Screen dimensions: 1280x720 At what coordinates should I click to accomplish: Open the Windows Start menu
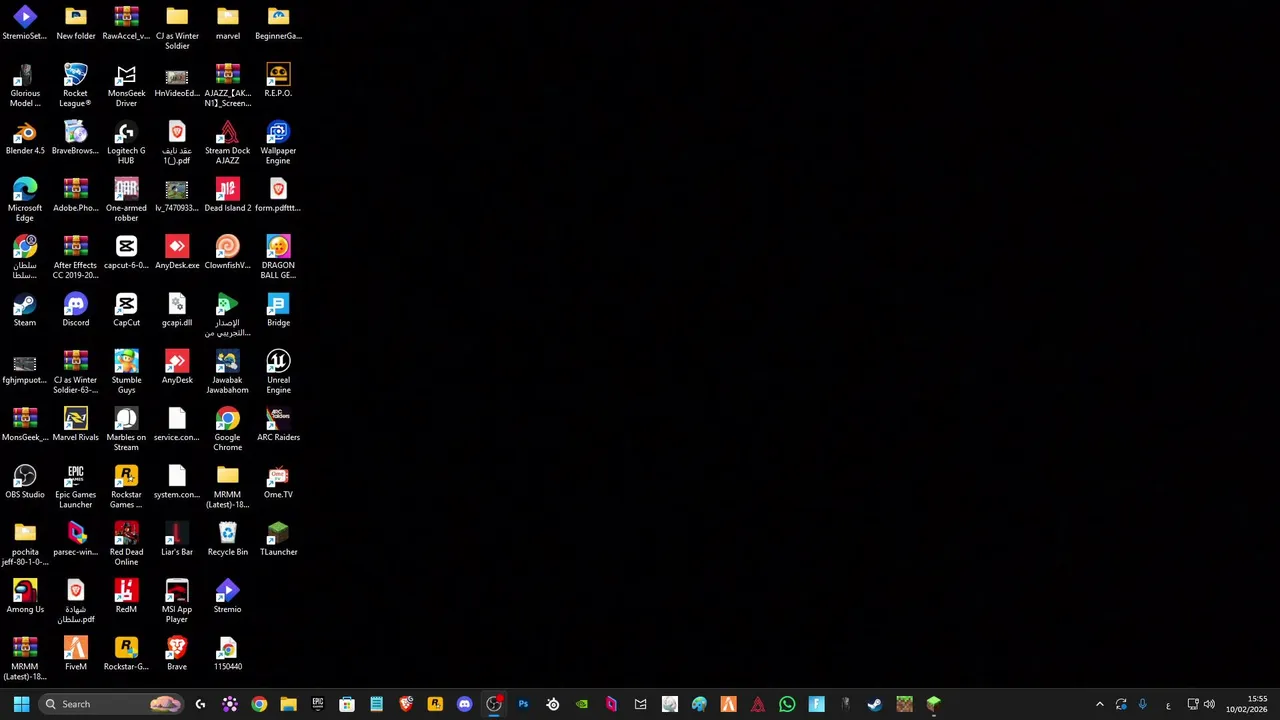tap(21, 704)
